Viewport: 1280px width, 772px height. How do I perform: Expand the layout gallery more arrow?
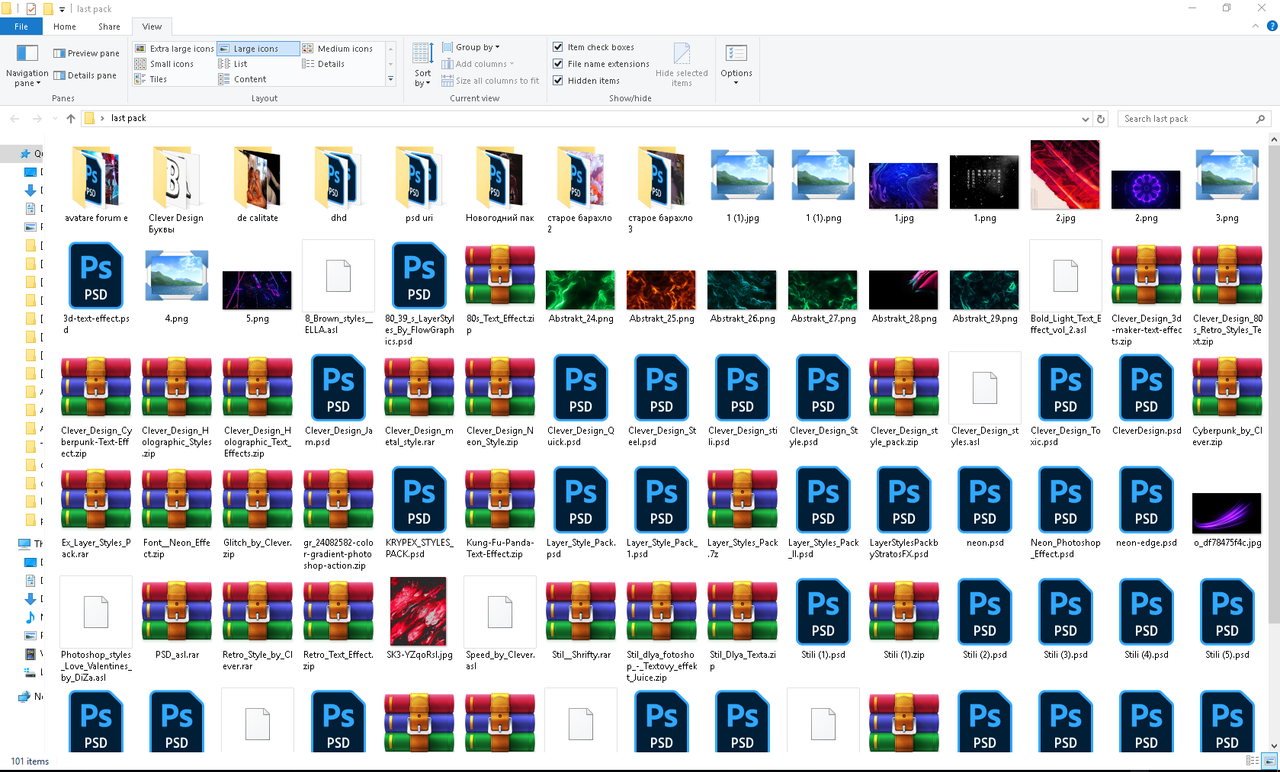[389, 80]
